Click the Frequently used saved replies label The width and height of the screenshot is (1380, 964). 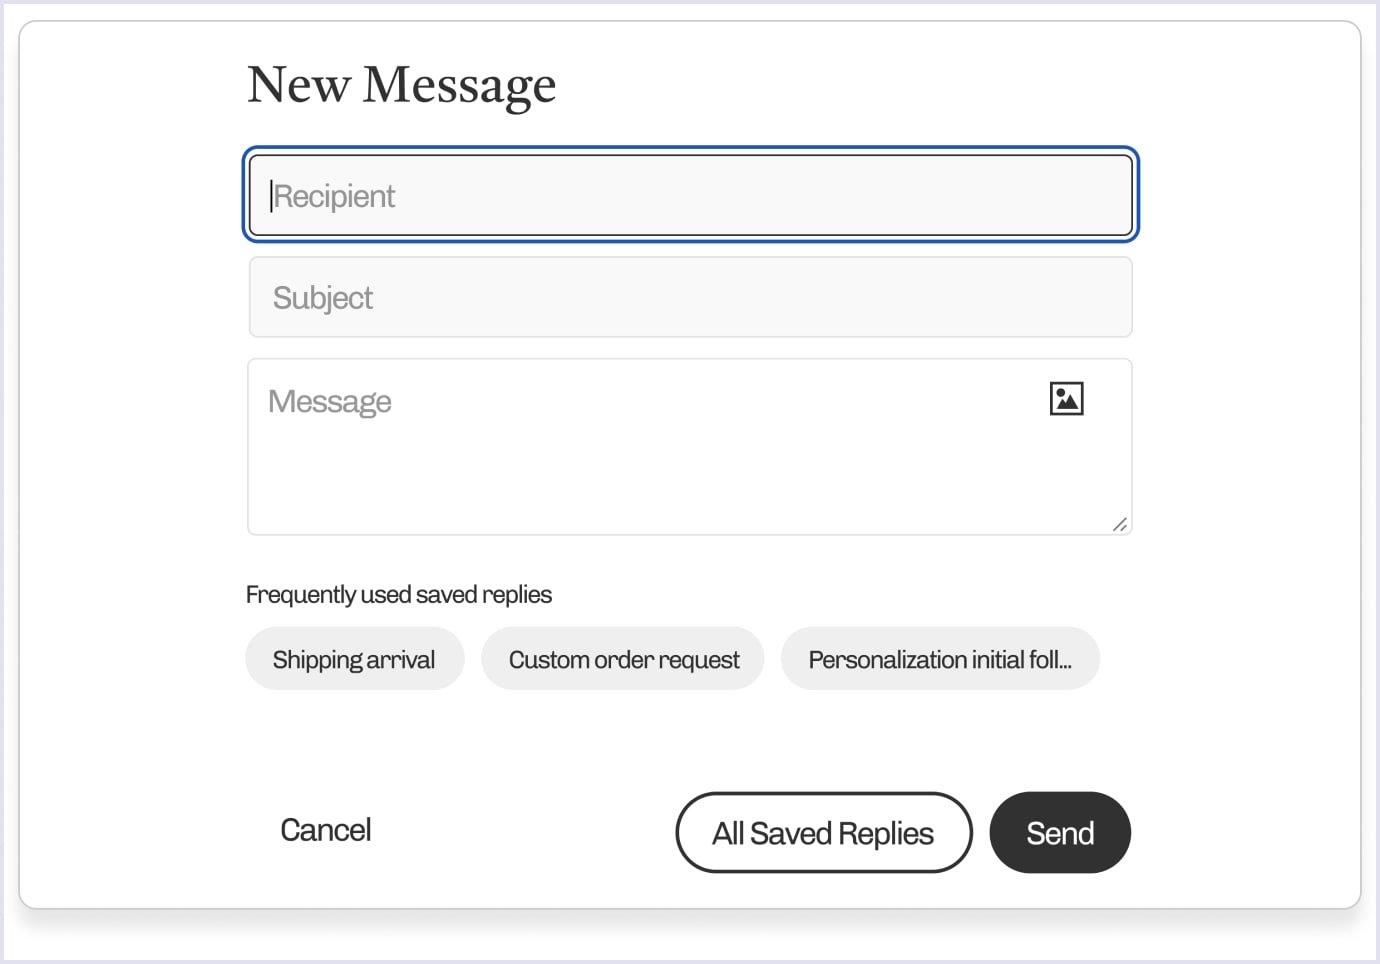click(399, 595)
